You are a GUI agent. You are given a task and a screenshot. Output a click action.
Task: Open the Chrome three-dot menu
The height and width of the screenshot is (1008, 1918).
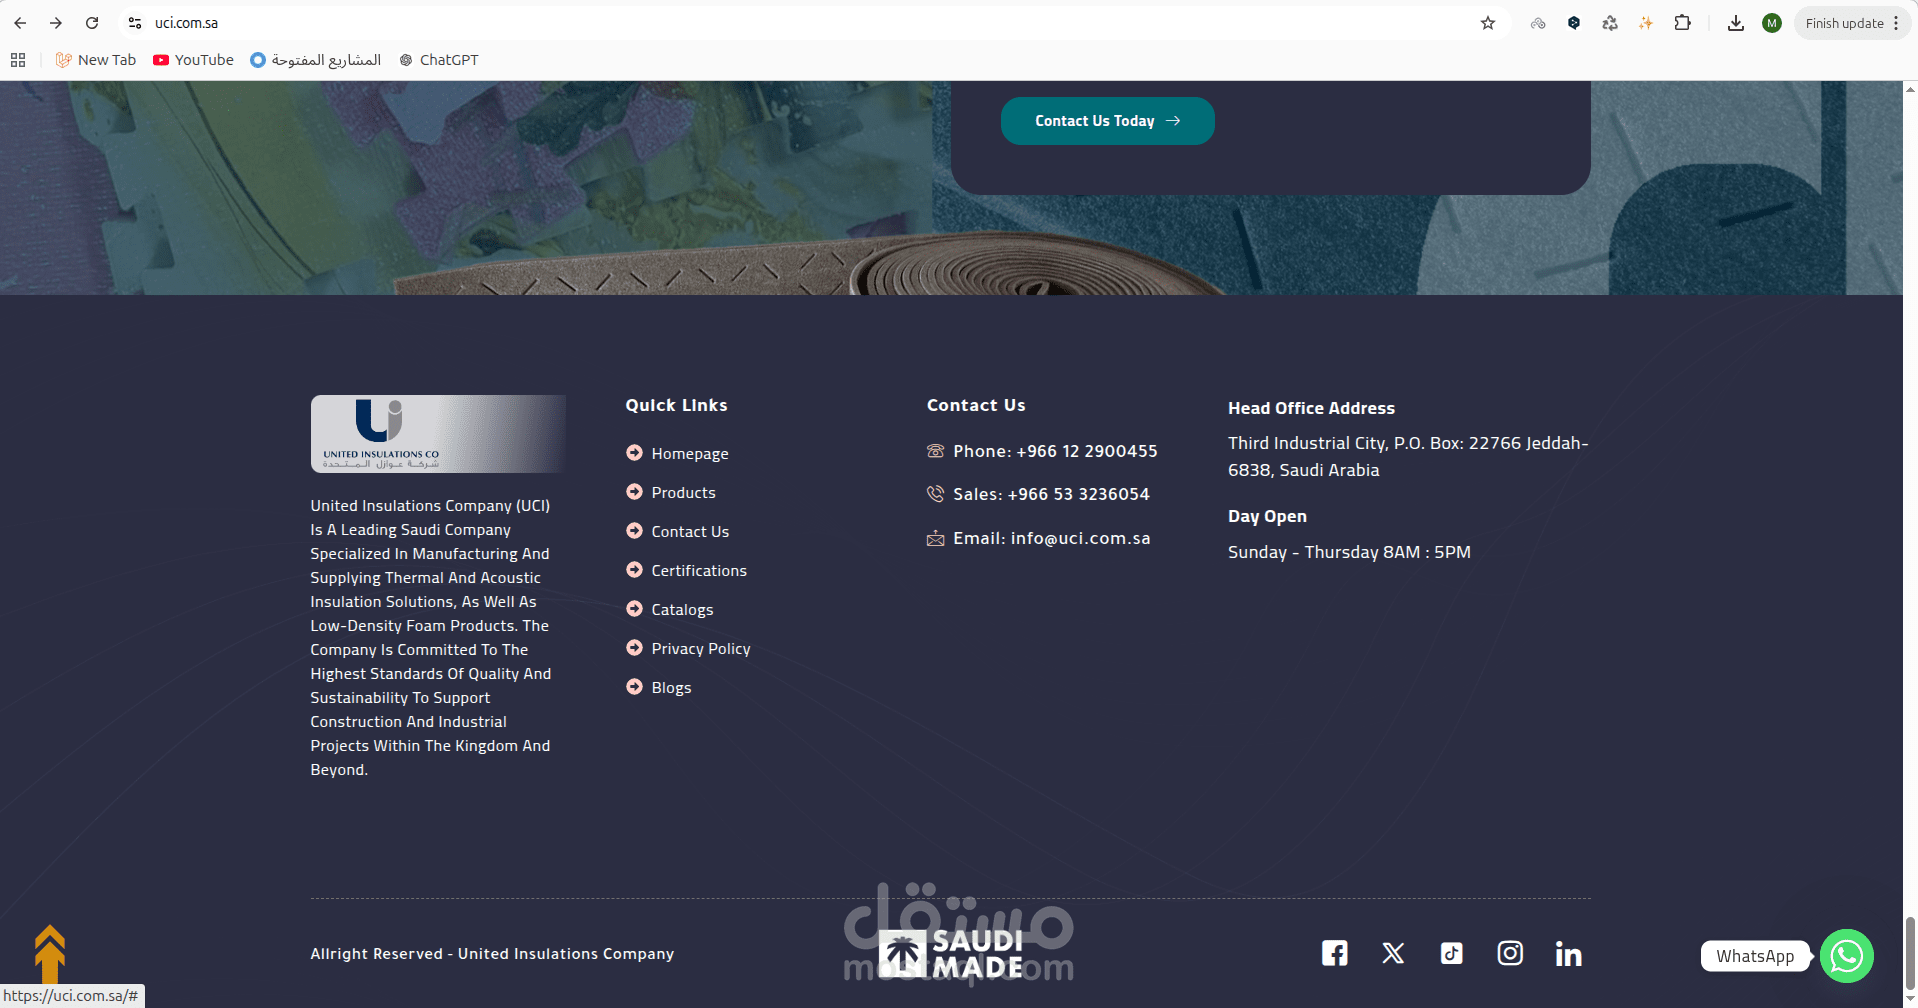click(1896, 23)
